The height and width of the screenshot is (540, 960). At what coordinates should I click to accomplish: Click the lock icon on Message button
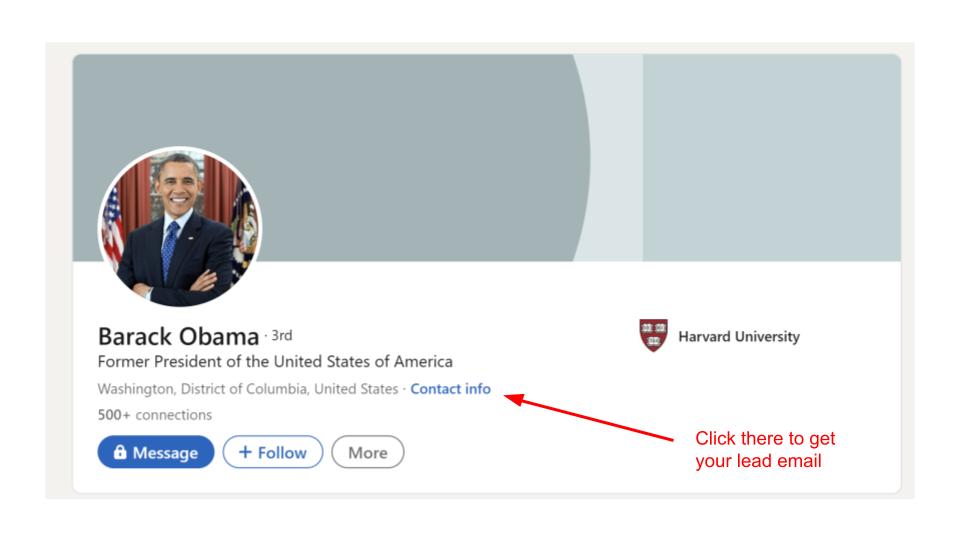[x=119, y=453]
